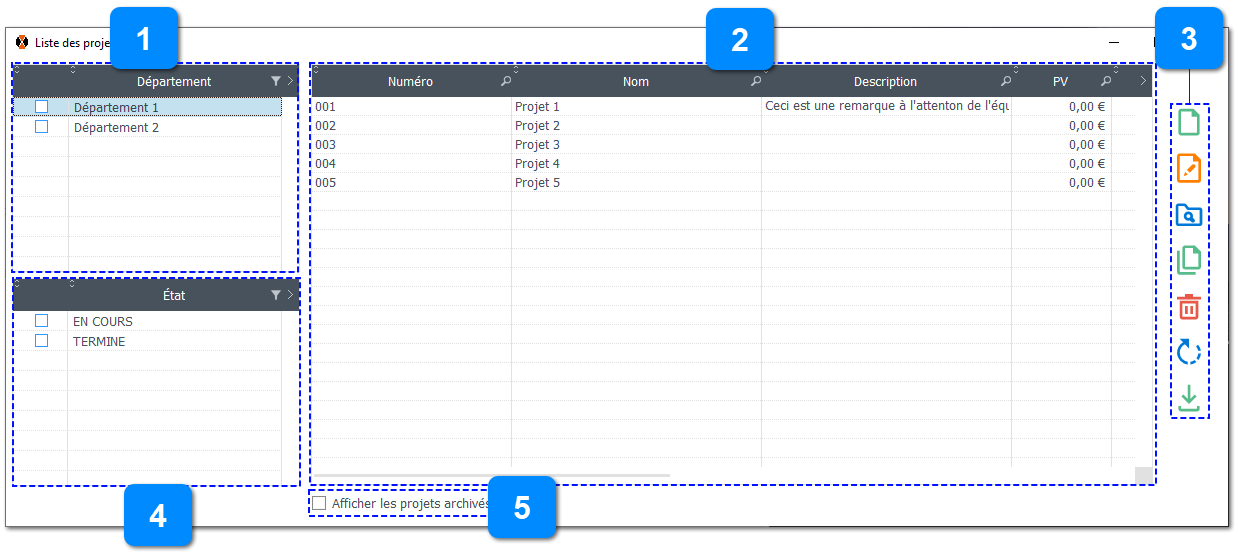This screenshot has height=557, width=1238.
Task: Click the search icon in the Nom column
Action: click(756, 82)
